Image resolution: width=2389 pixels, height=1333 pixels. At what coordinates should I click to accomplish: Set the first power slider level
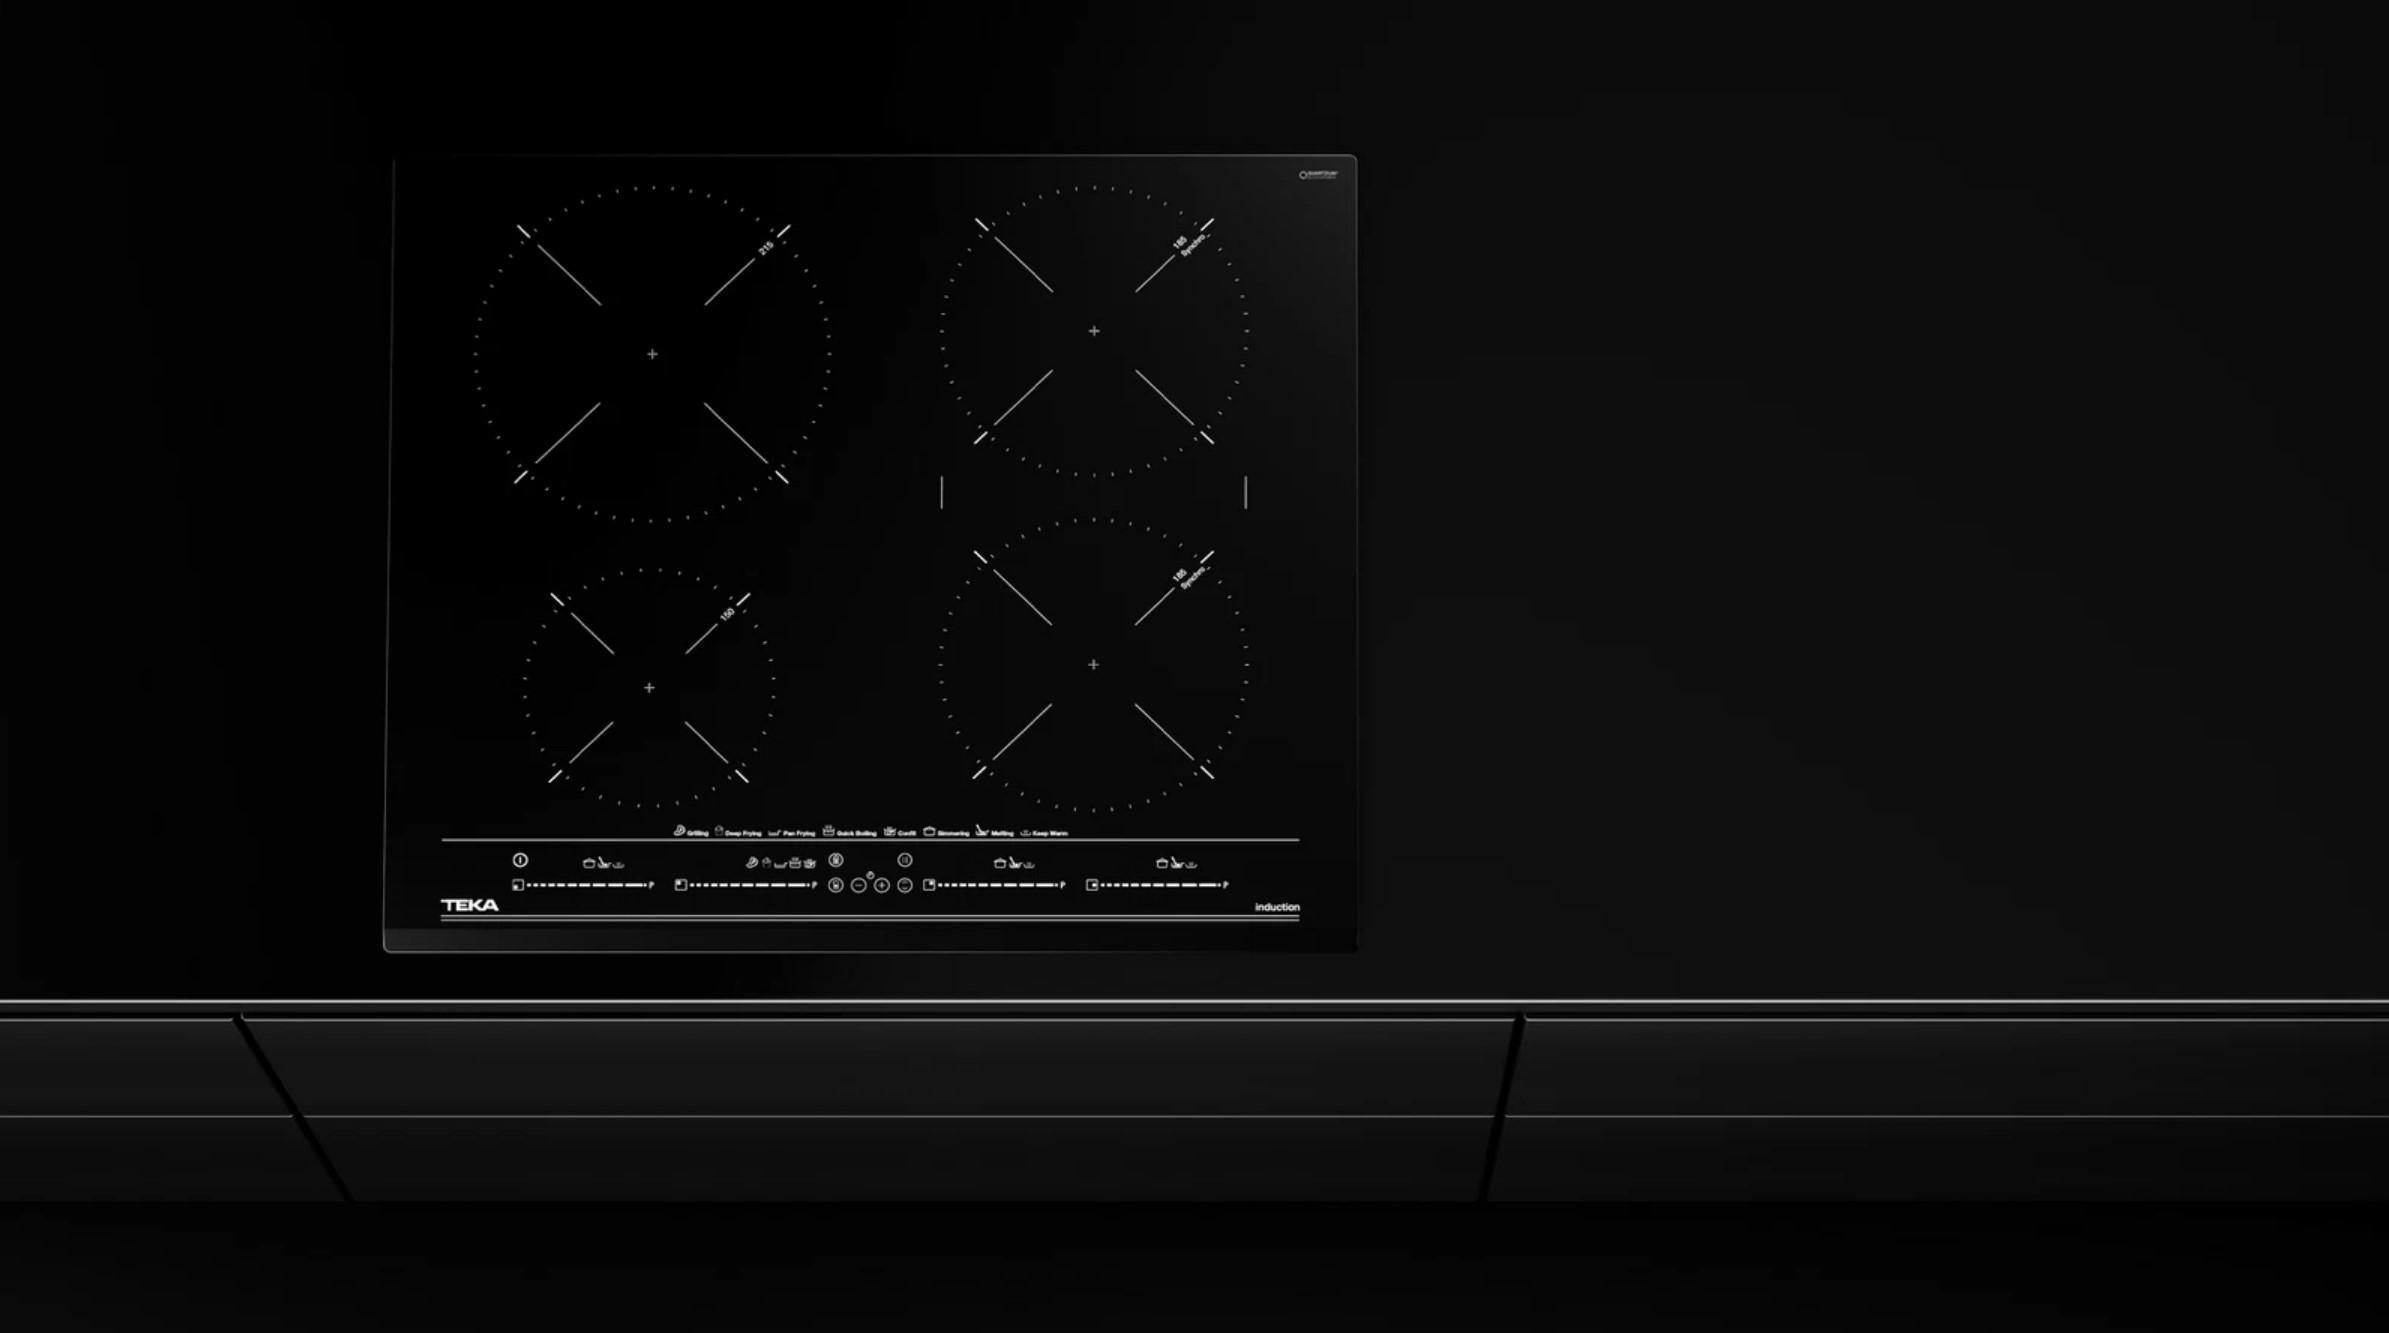click(588, 885)
